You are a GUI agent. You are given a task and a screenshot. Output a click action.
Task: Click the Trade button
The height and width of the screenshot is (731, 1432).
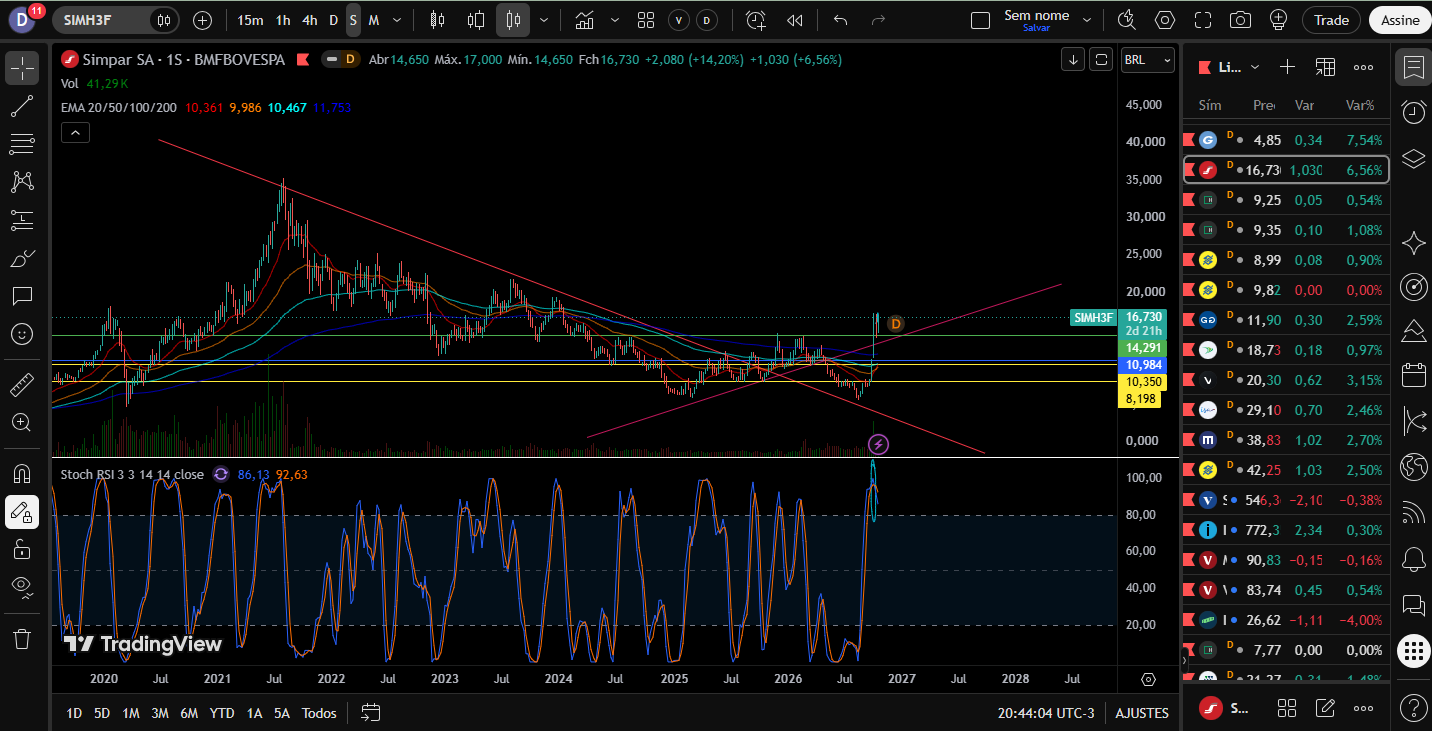[1331, 20]
